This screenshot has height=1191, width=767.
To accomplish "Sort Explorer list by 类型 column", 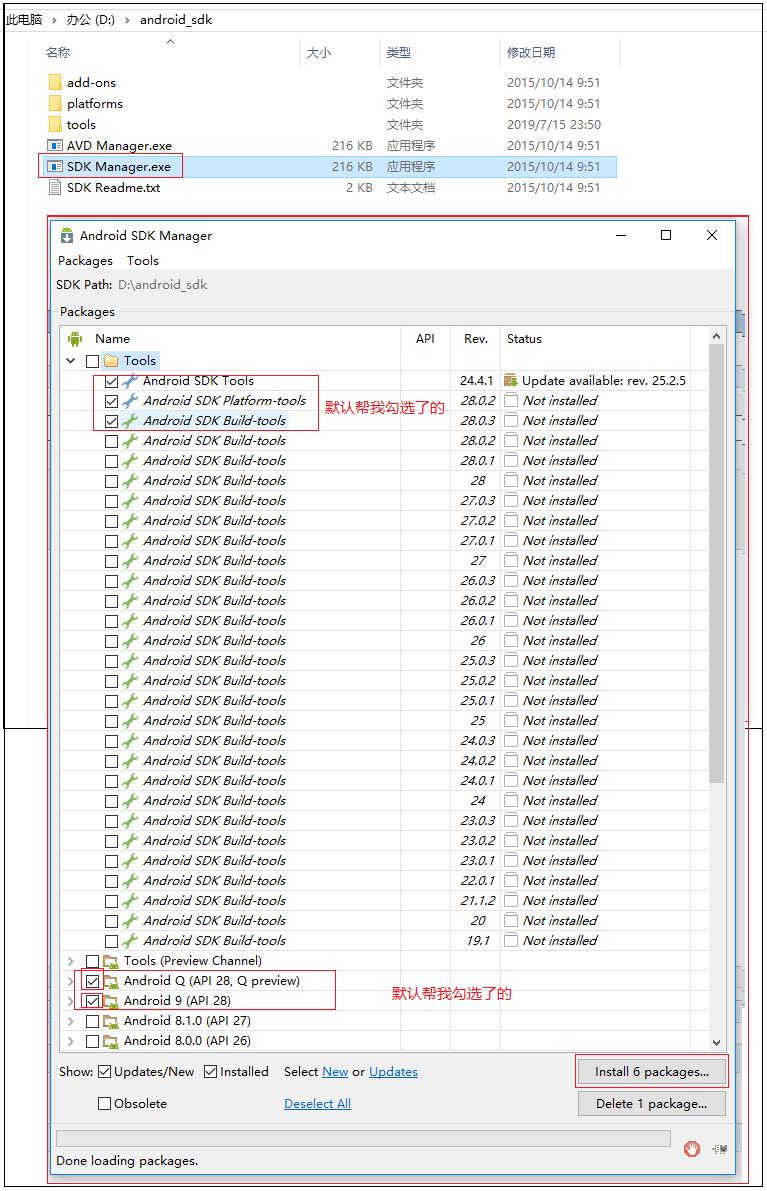I will pos(399,52).
